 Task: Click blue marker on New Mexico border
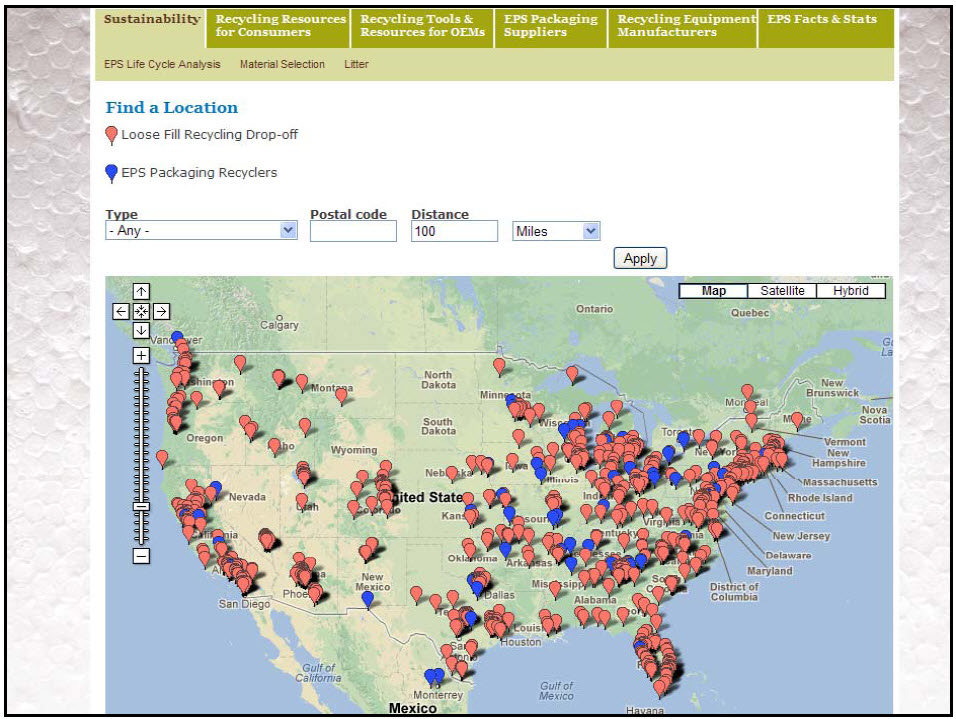tap(368, 598)
